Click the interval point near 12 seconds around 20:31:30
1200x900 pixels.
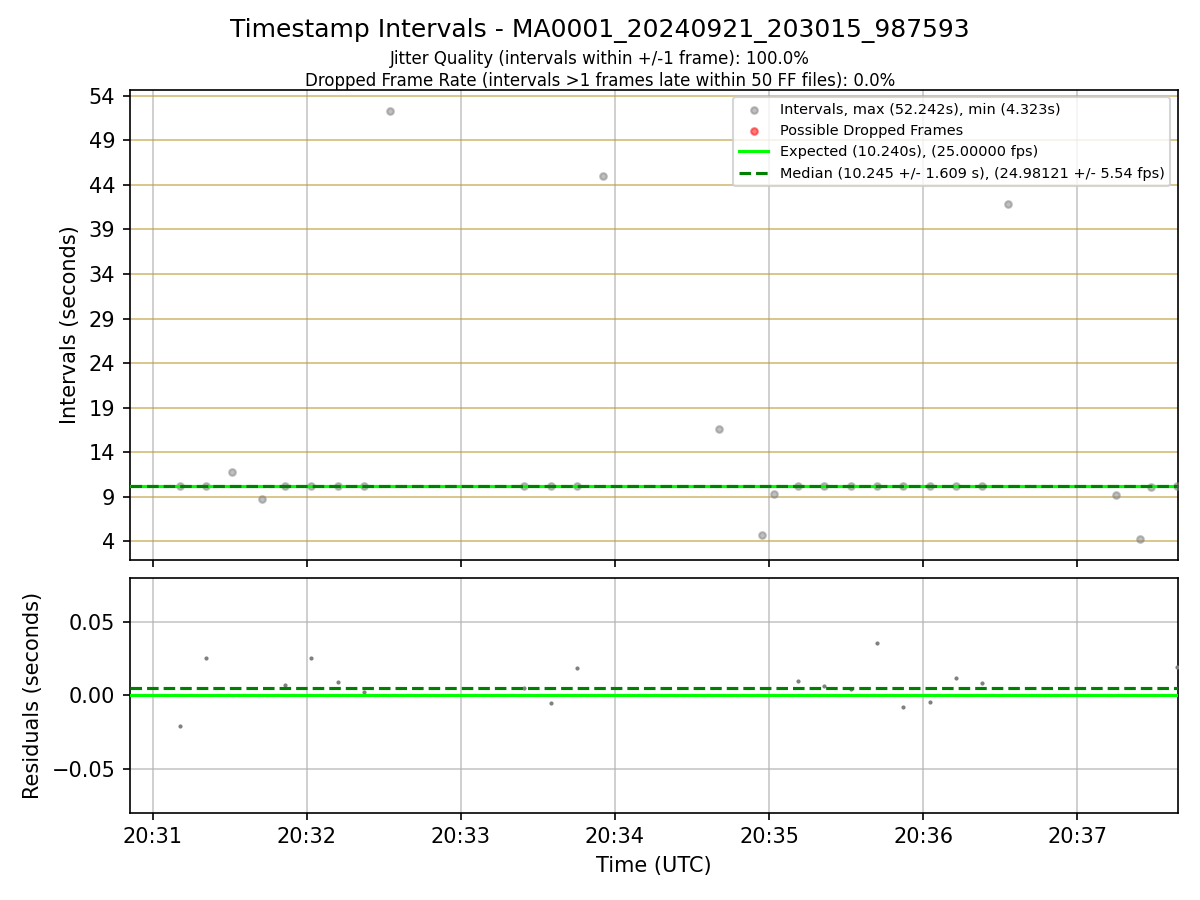click(232, 472)
